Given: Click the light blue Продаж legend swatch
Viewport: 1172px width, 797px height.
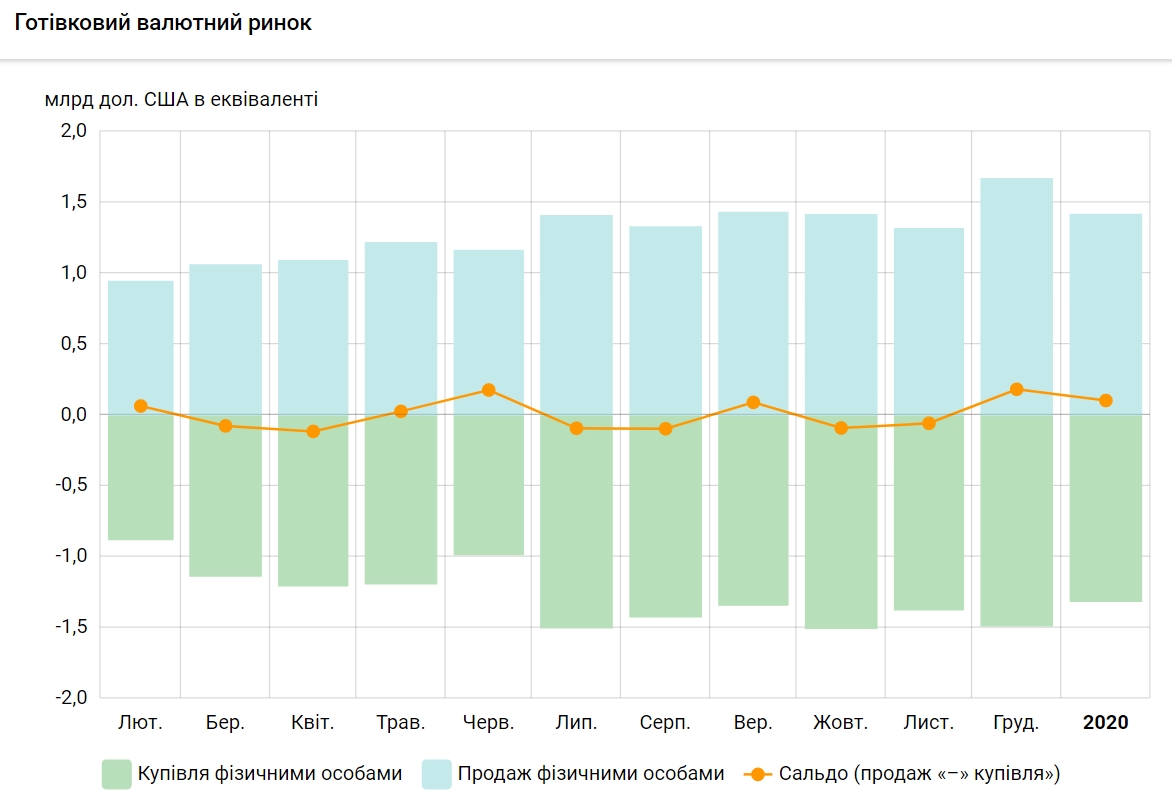Looking at the screenshot, I should (437, 774).
